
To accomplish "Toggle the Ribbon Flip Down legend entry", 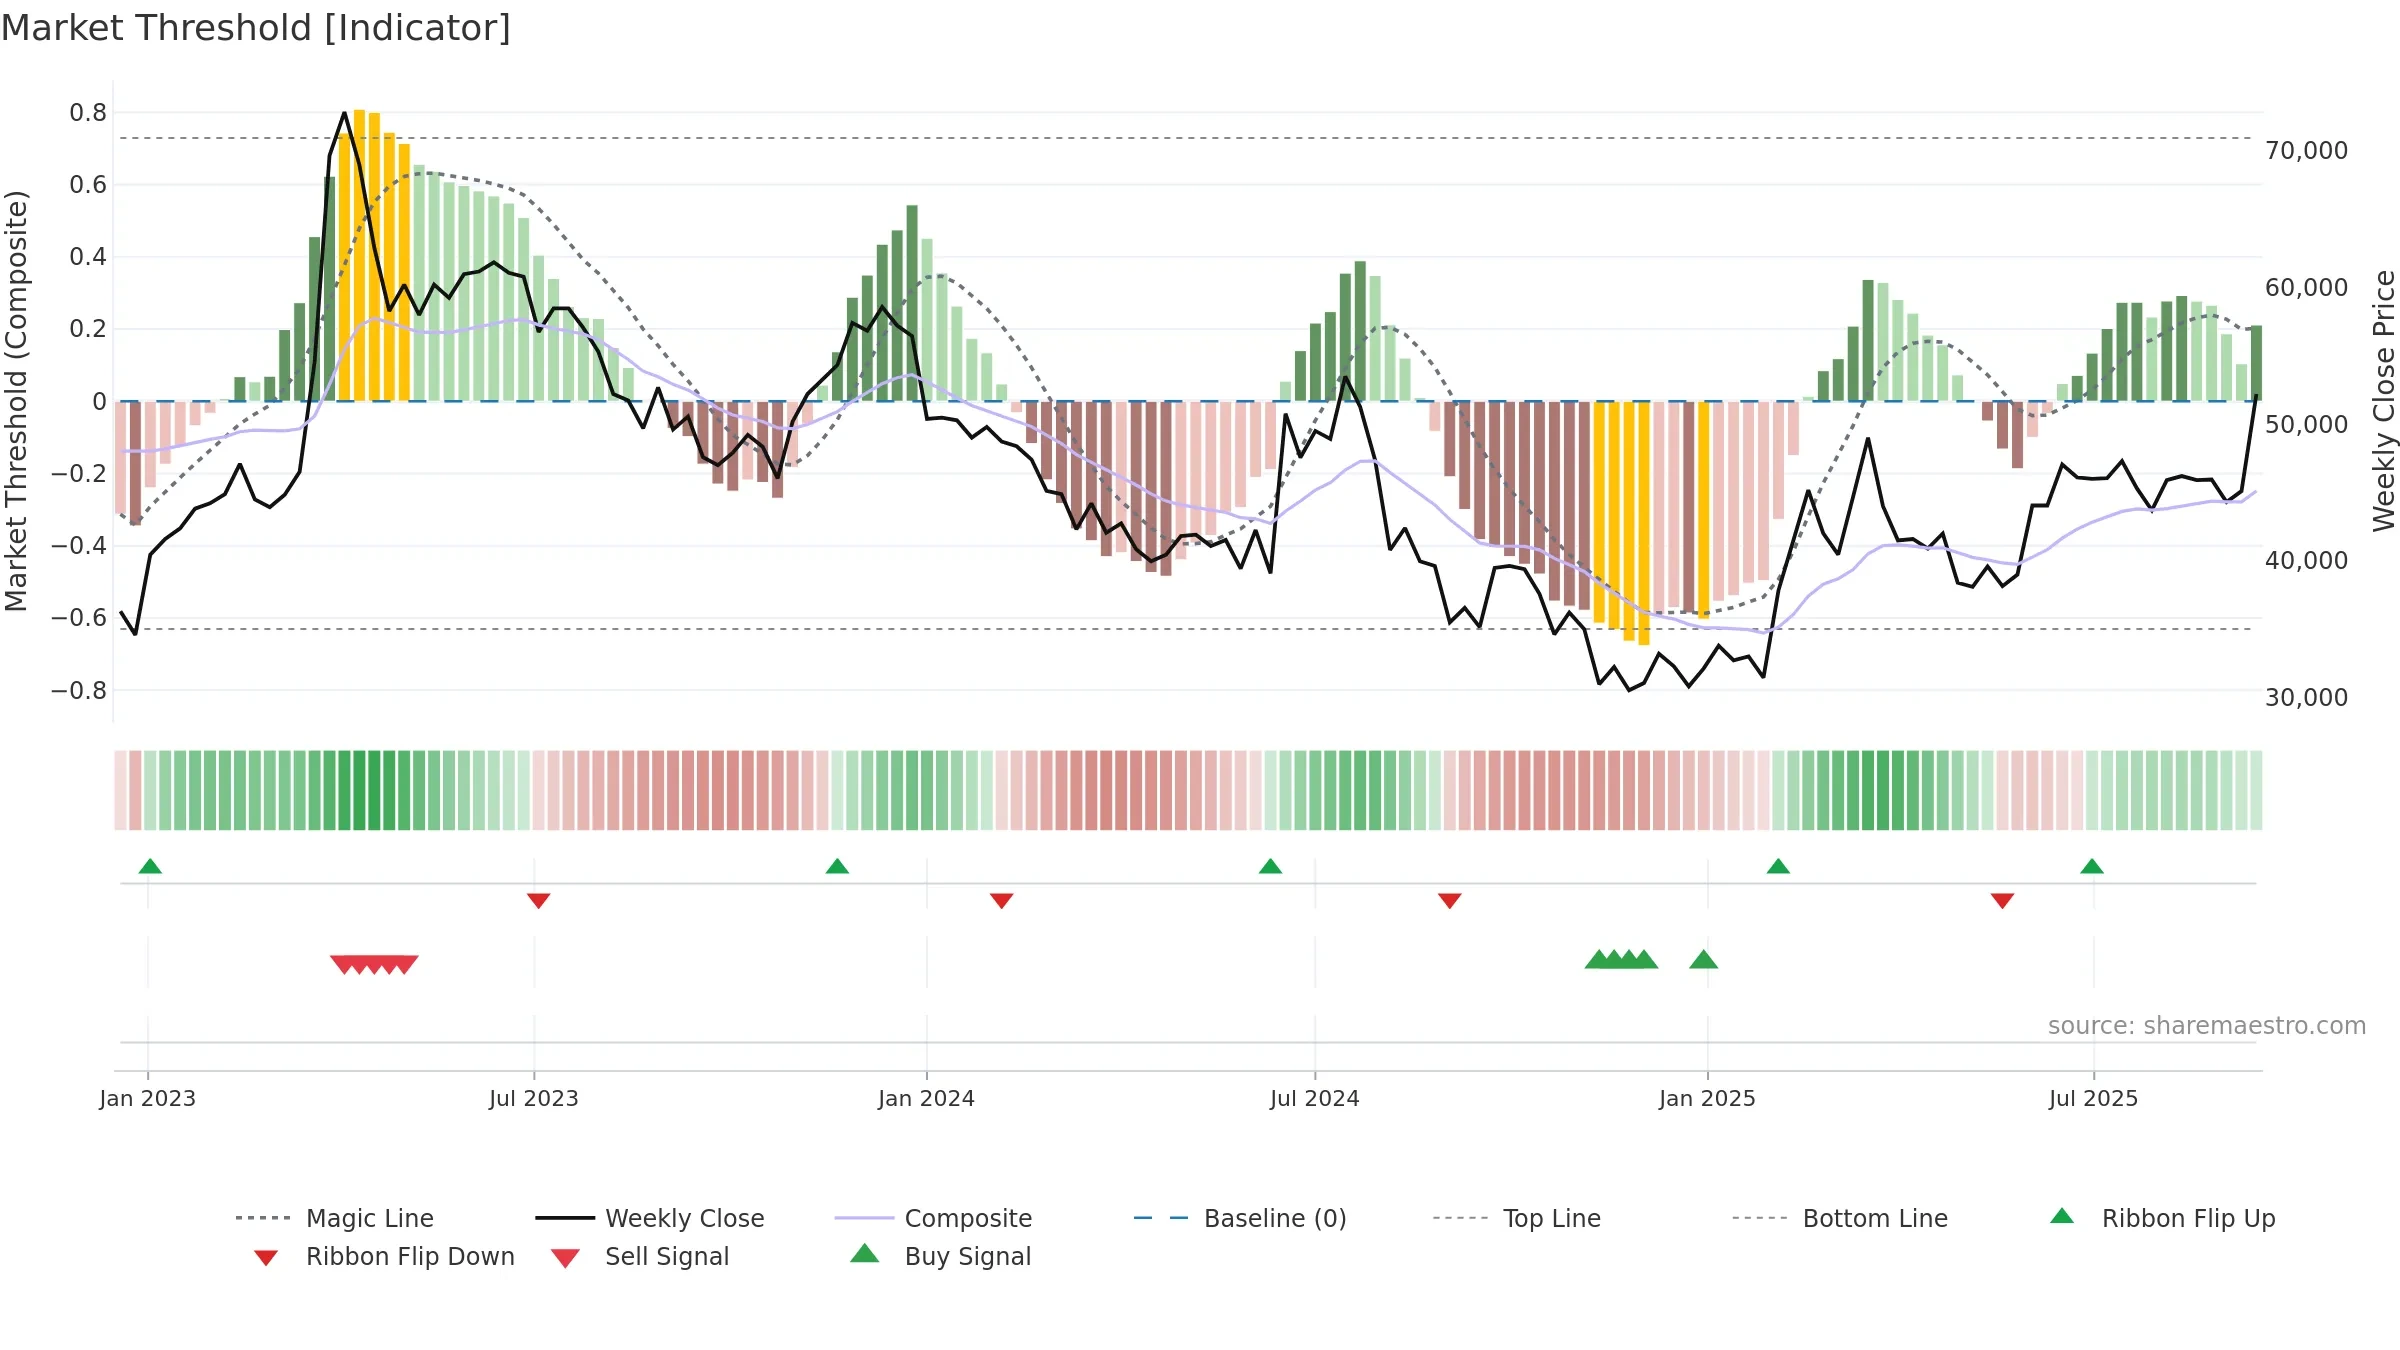I will pyautogui.click(x=384, y=1256).
